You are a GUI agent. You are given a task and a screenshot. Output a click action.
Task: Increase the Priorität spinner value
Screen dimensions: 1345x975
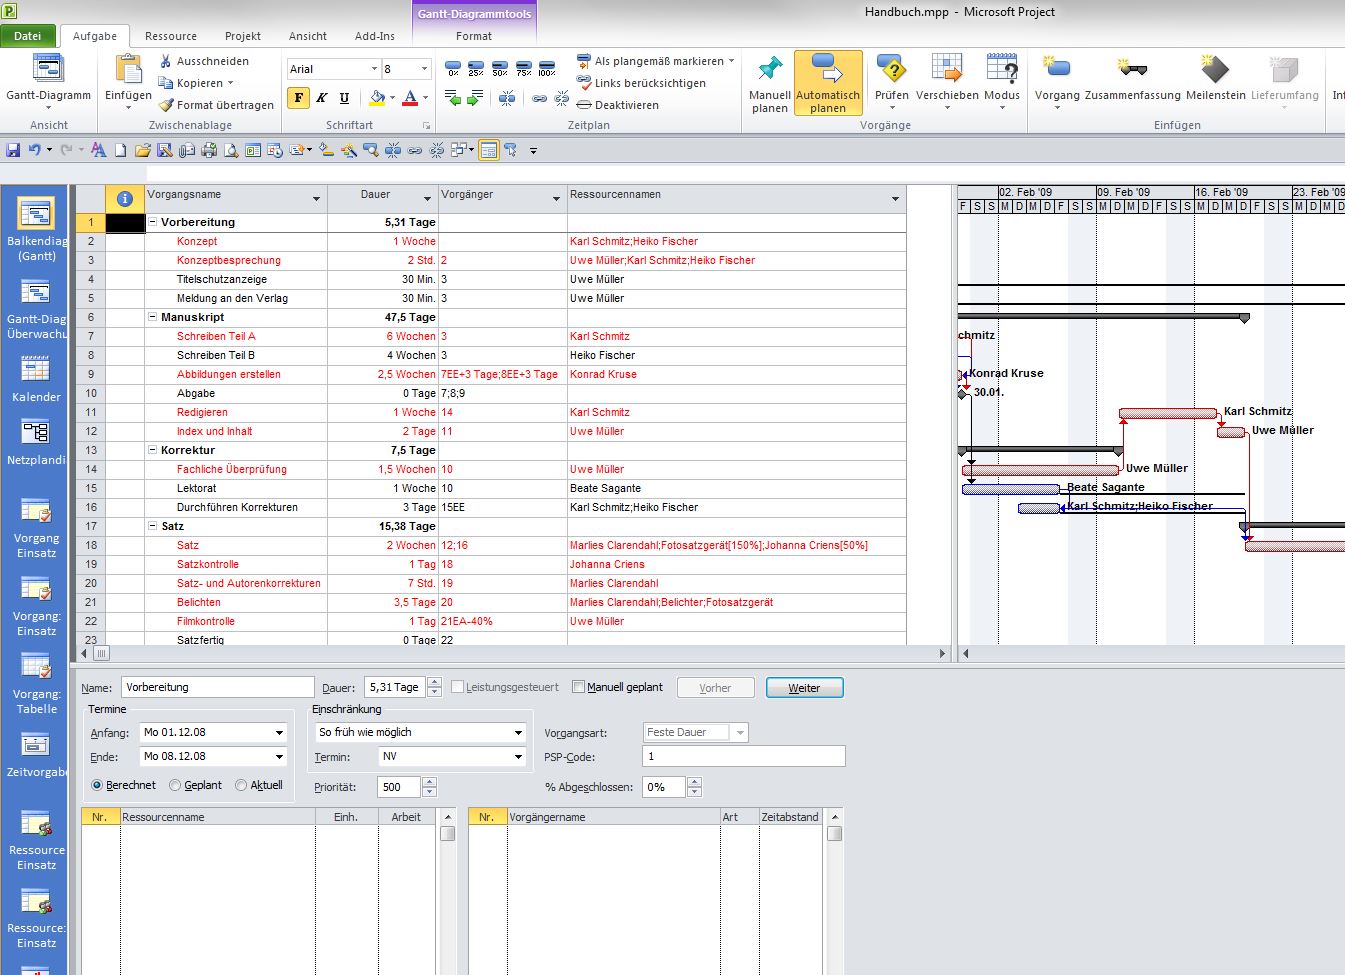(x=430, y=782)
